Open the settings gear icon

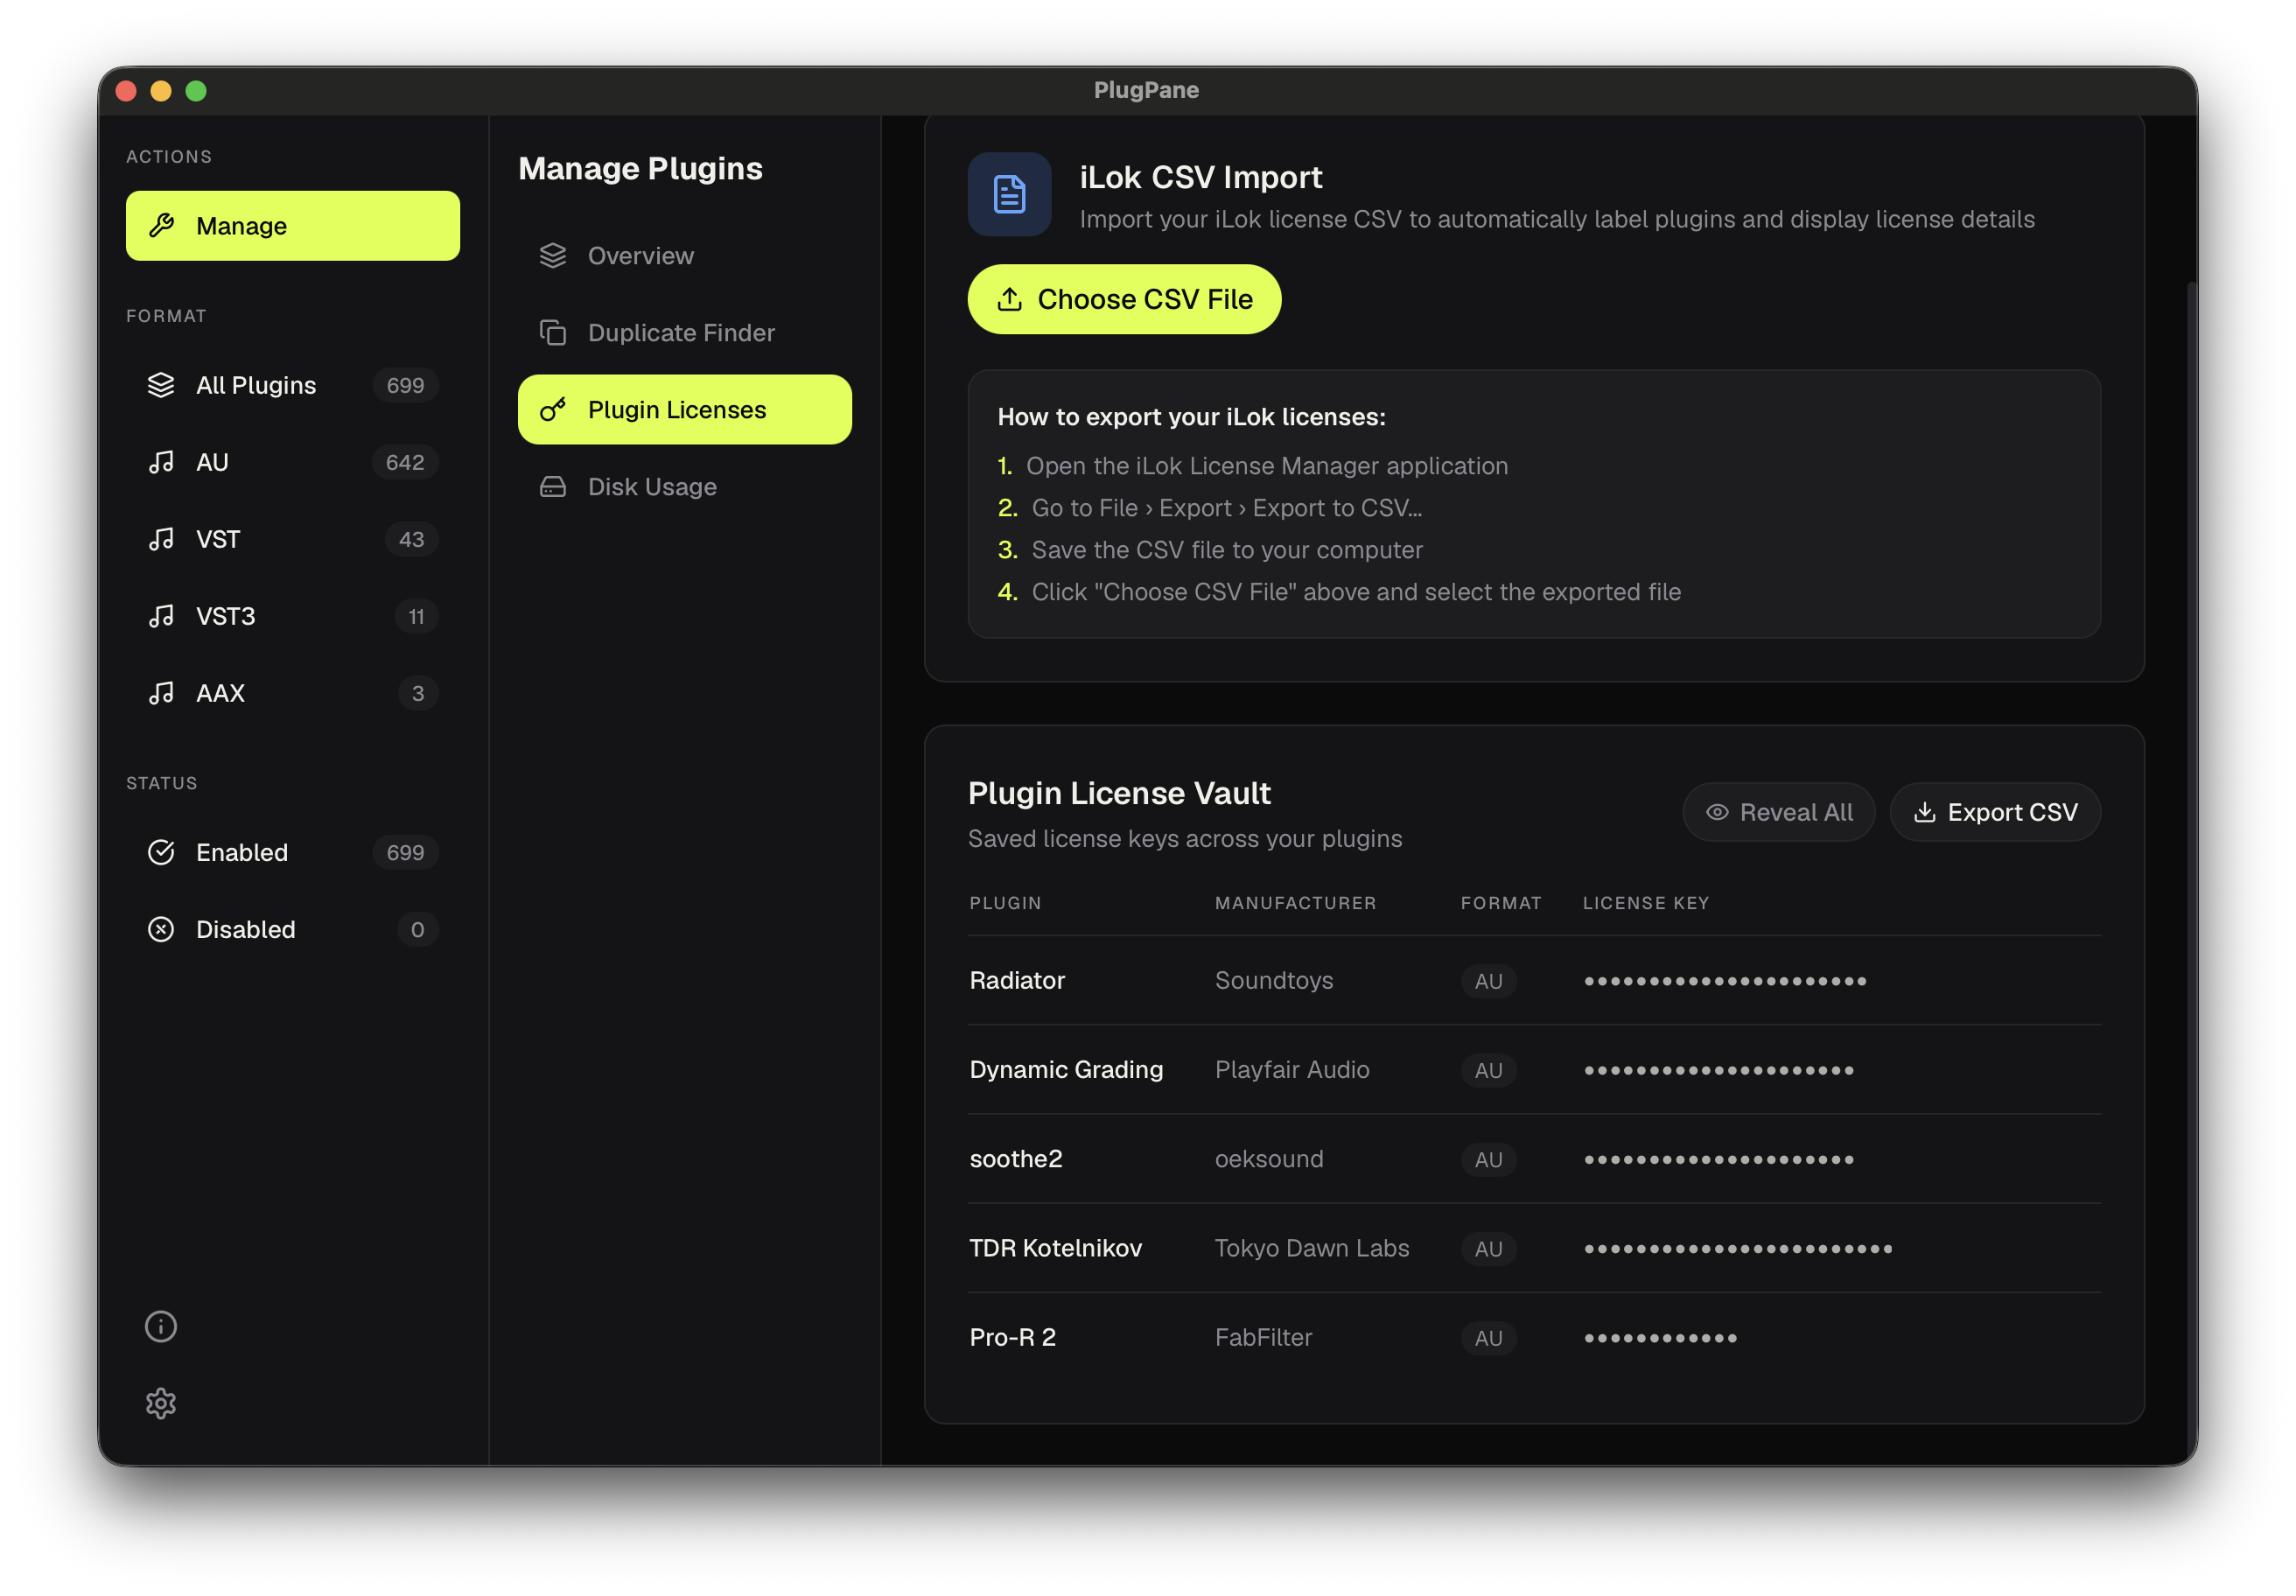click(x=161, y=1403)
